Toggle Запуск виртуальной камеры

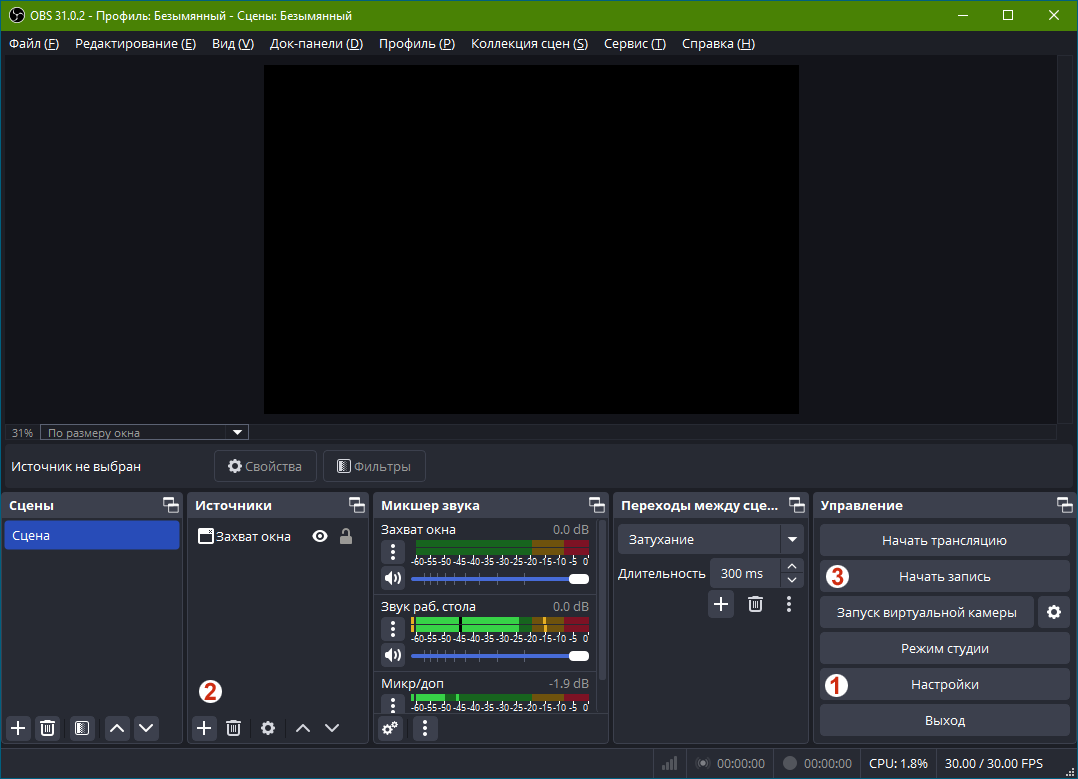point(927,612)
